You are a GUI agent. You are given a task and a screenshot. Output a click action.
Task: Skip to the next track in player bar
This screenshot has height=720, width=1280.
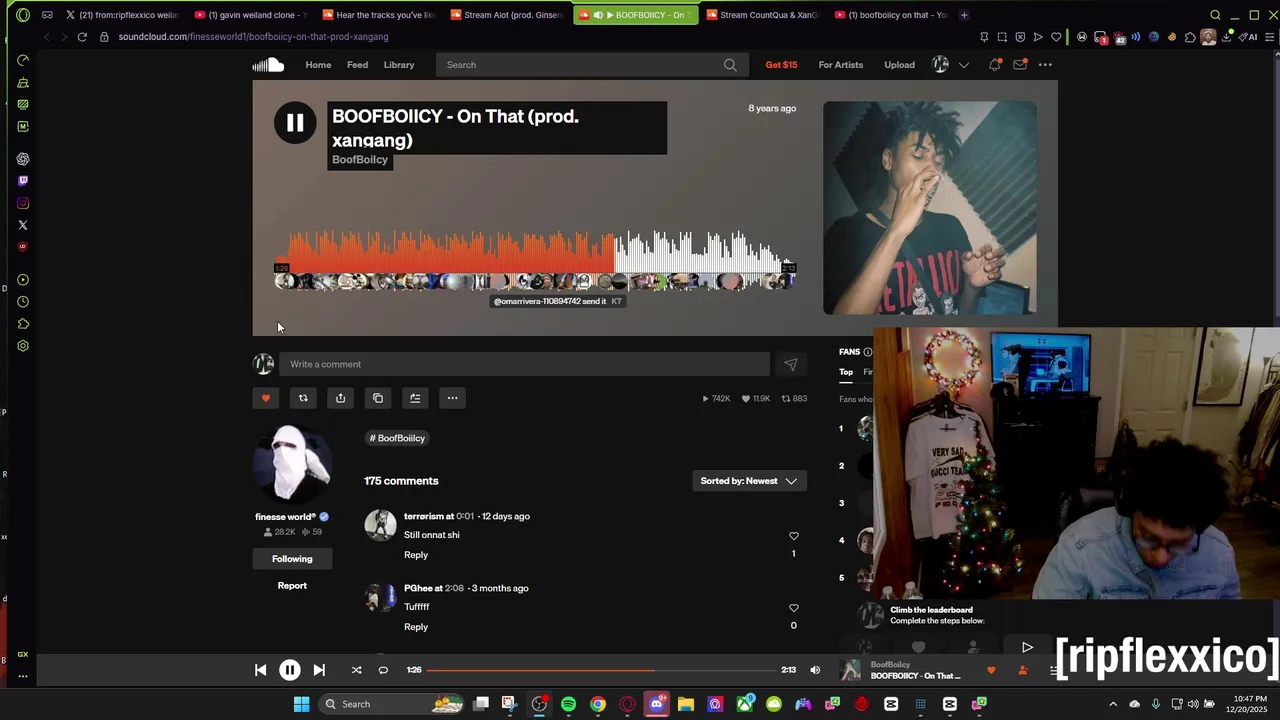point(319,670)
